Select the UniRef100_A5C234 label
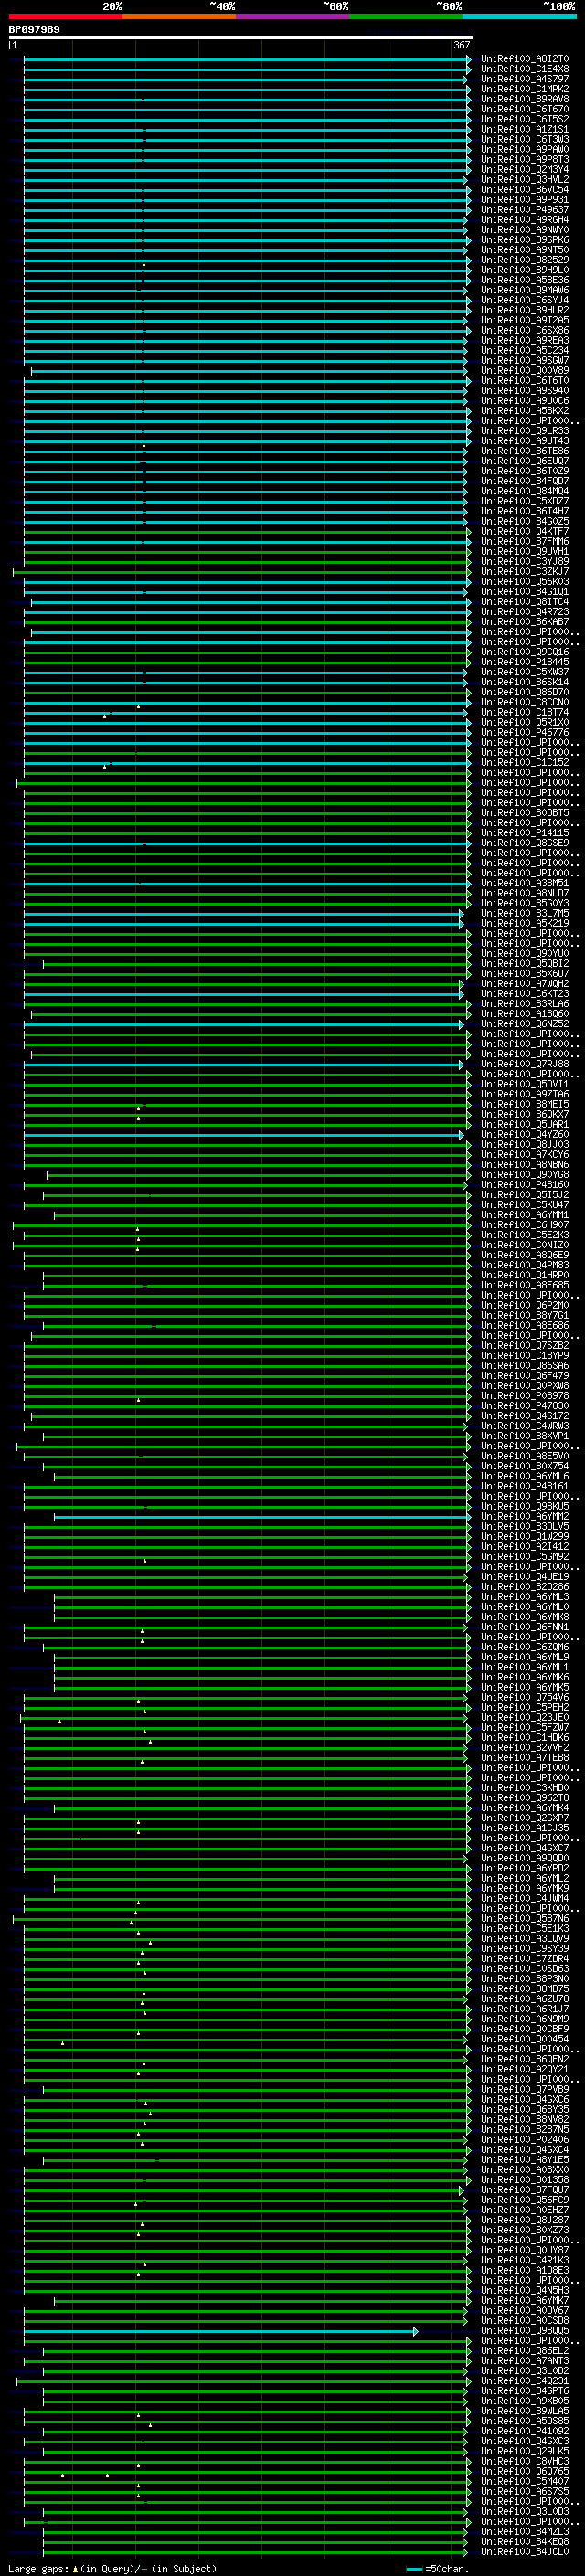The width and height of the screenshot is (585, 2576). coord(525,350)
